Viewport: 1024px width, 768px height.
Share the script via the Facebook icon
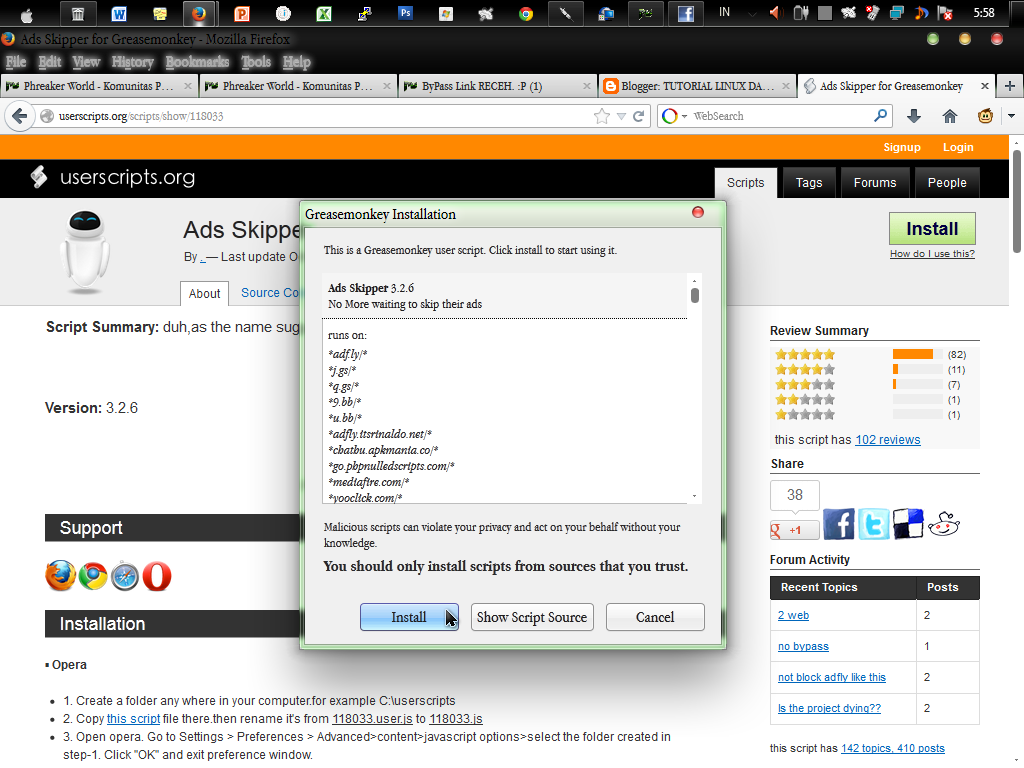(838, 523)
